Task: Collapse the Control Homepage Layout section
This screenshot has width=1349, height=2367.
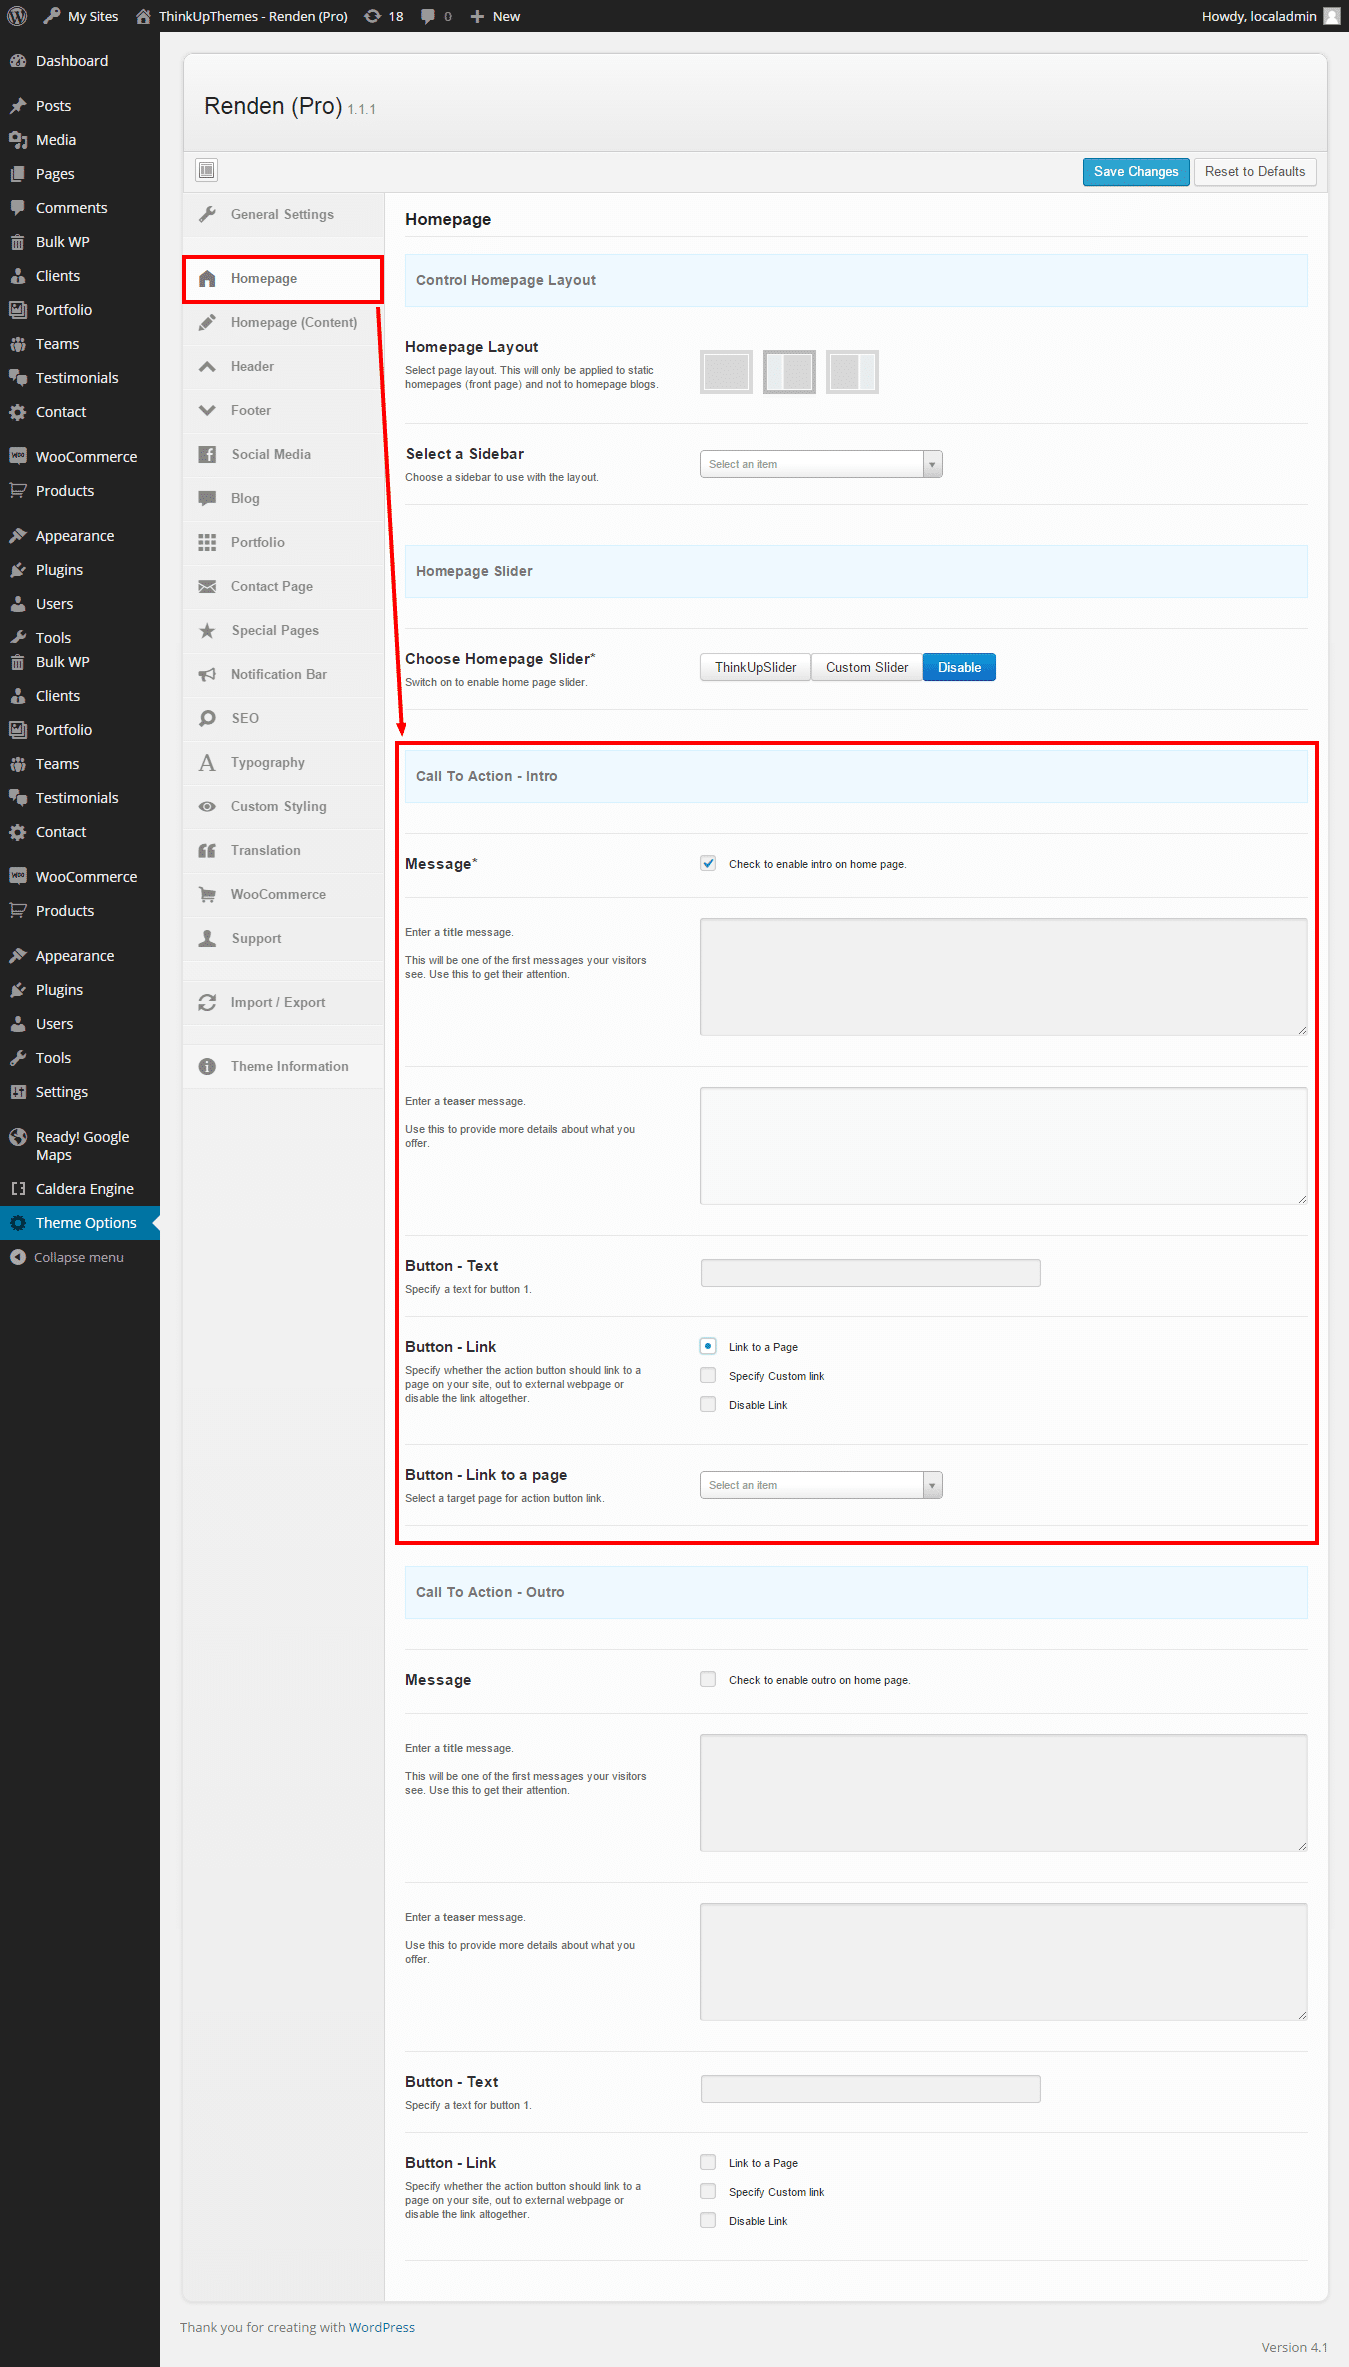Action: click(856, 280)
